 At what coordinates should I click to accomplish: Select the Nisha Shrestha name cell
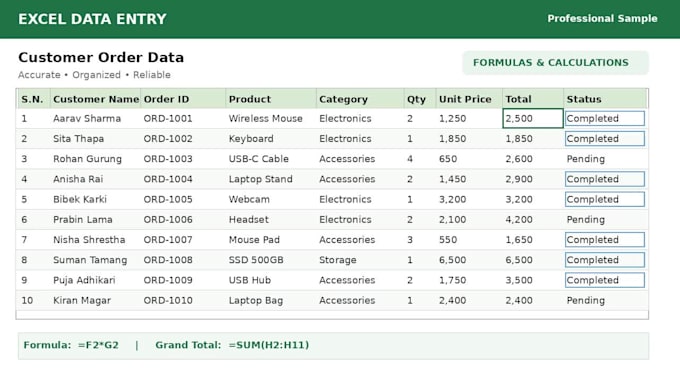click(89, 240)
